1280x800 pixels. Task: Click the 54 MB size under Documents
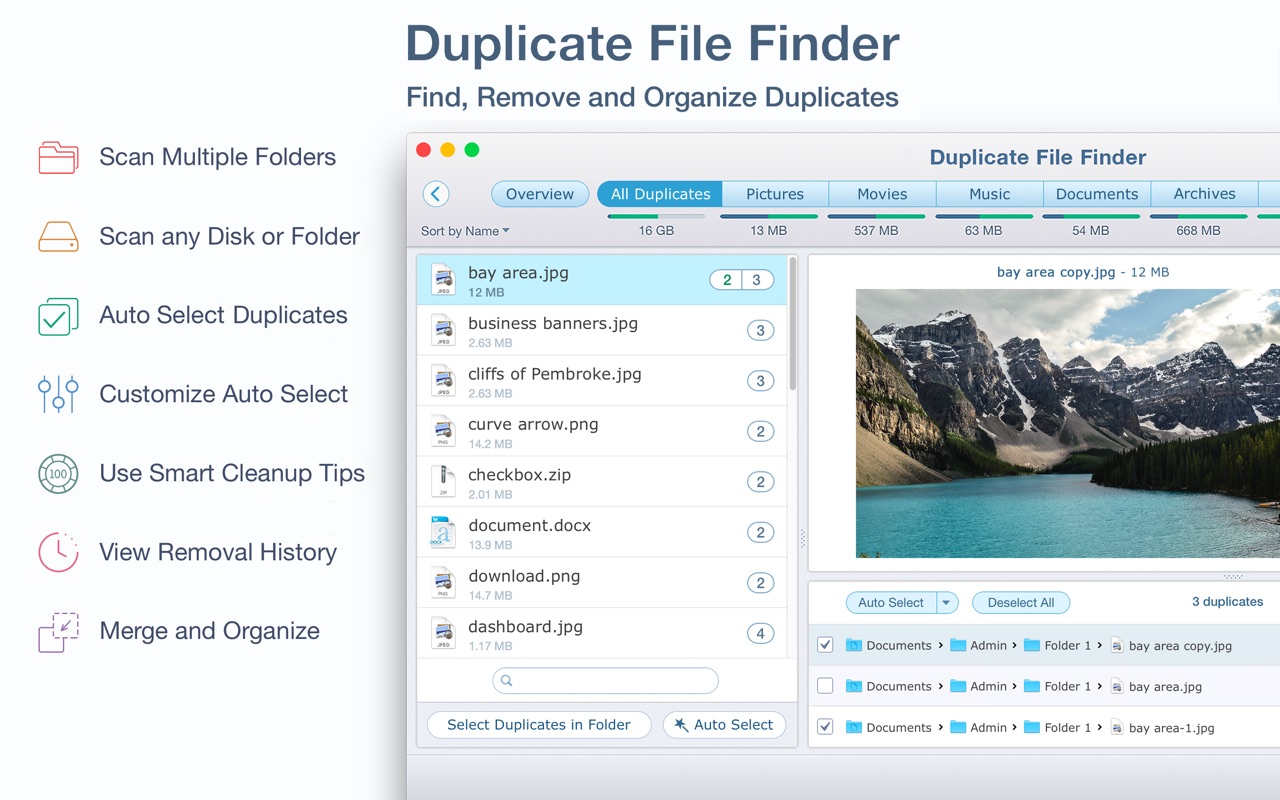point(1091,231)
